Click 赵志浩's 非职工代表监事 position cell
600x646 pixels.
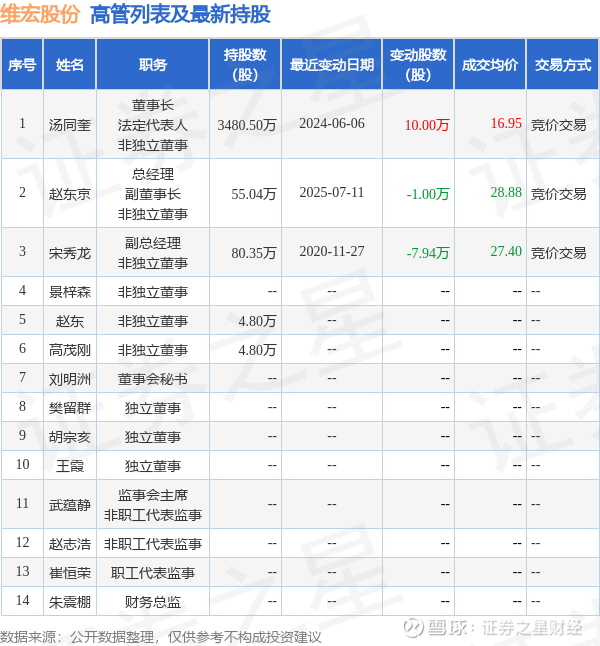click(x=152, y=543)
